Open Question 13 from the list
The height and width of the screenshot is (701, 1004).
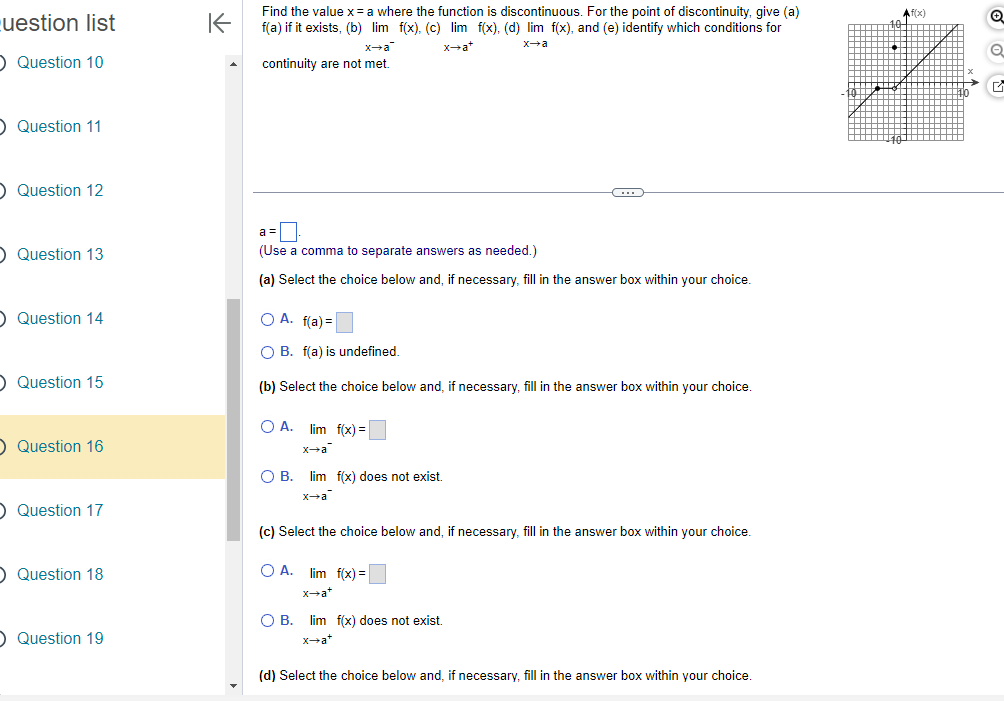pos(59,254)
